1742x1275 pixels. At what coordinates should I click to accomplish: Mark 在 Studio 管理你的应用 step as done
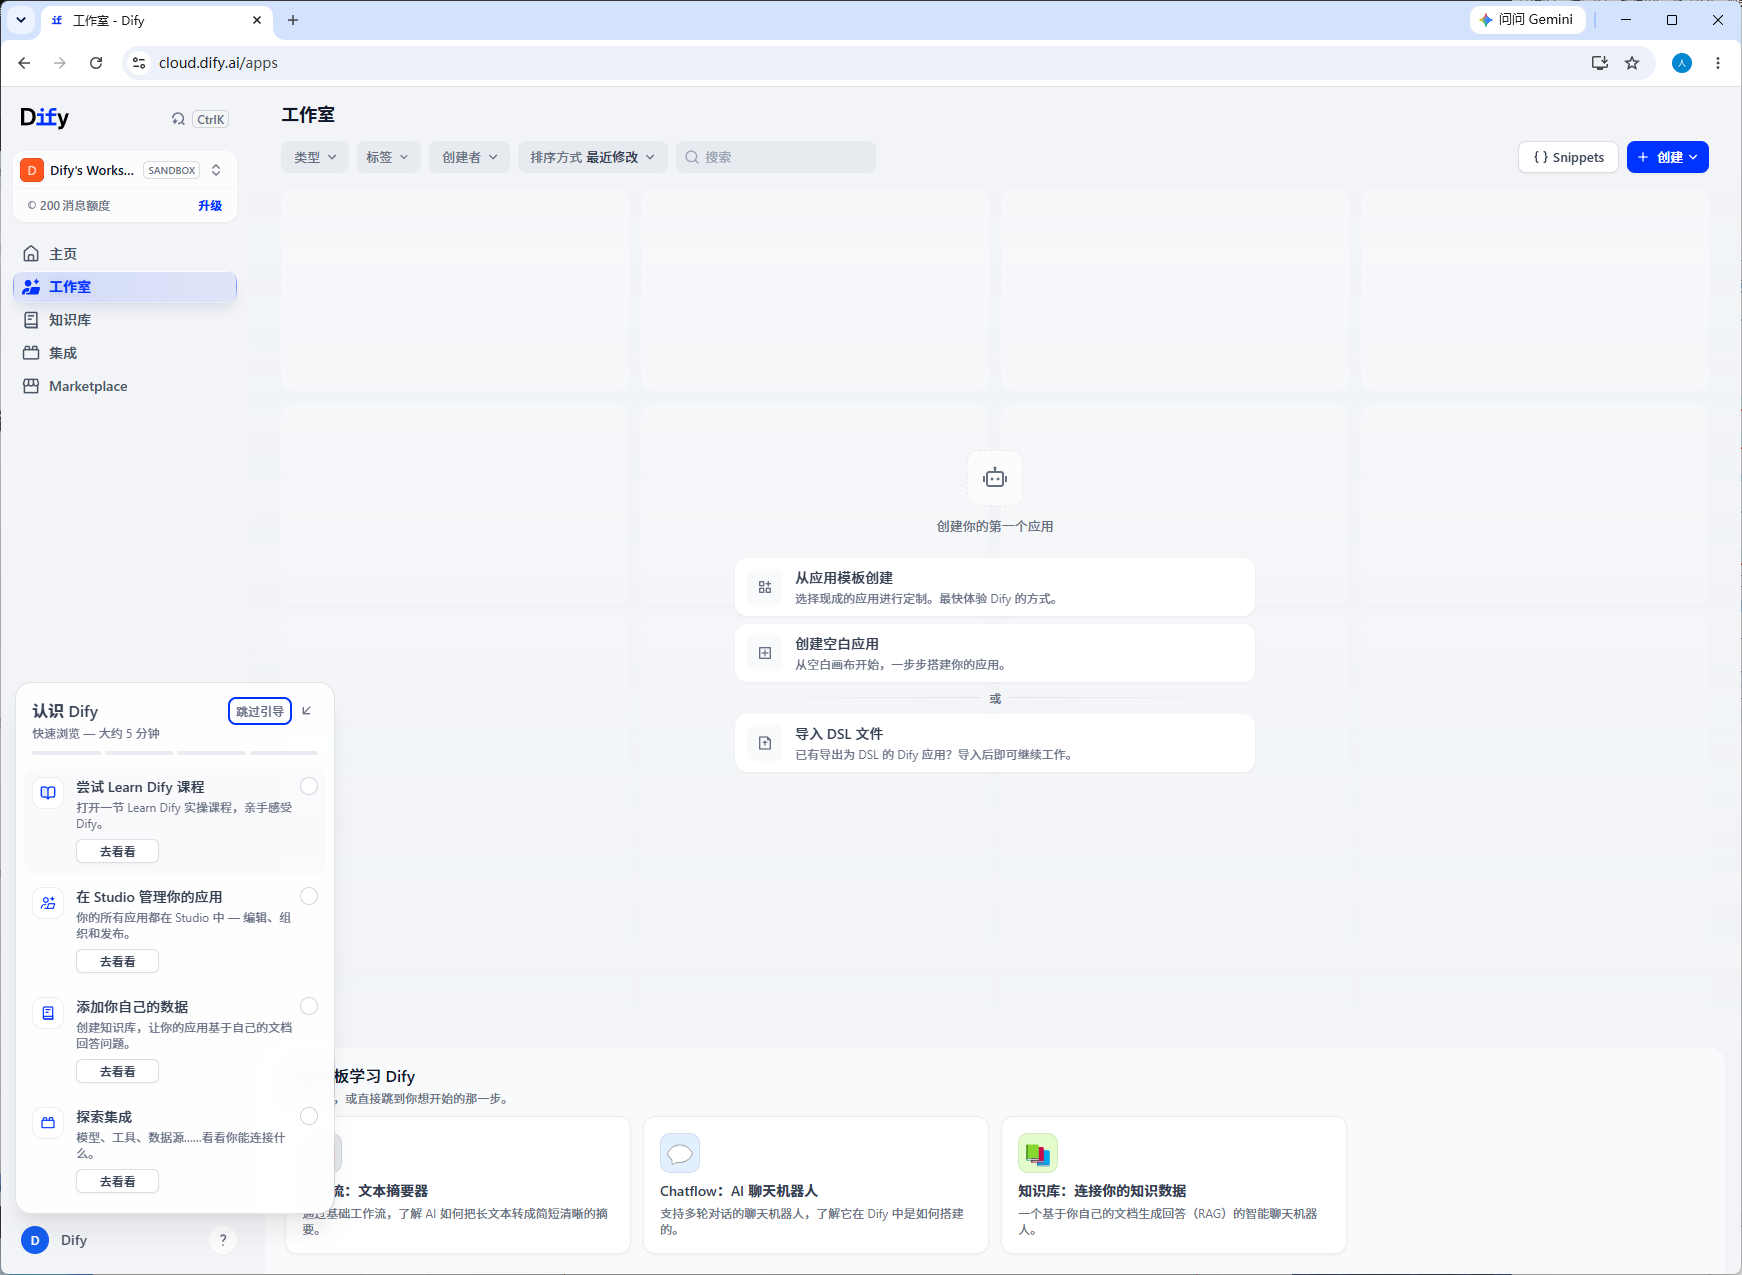pos(309,896)
